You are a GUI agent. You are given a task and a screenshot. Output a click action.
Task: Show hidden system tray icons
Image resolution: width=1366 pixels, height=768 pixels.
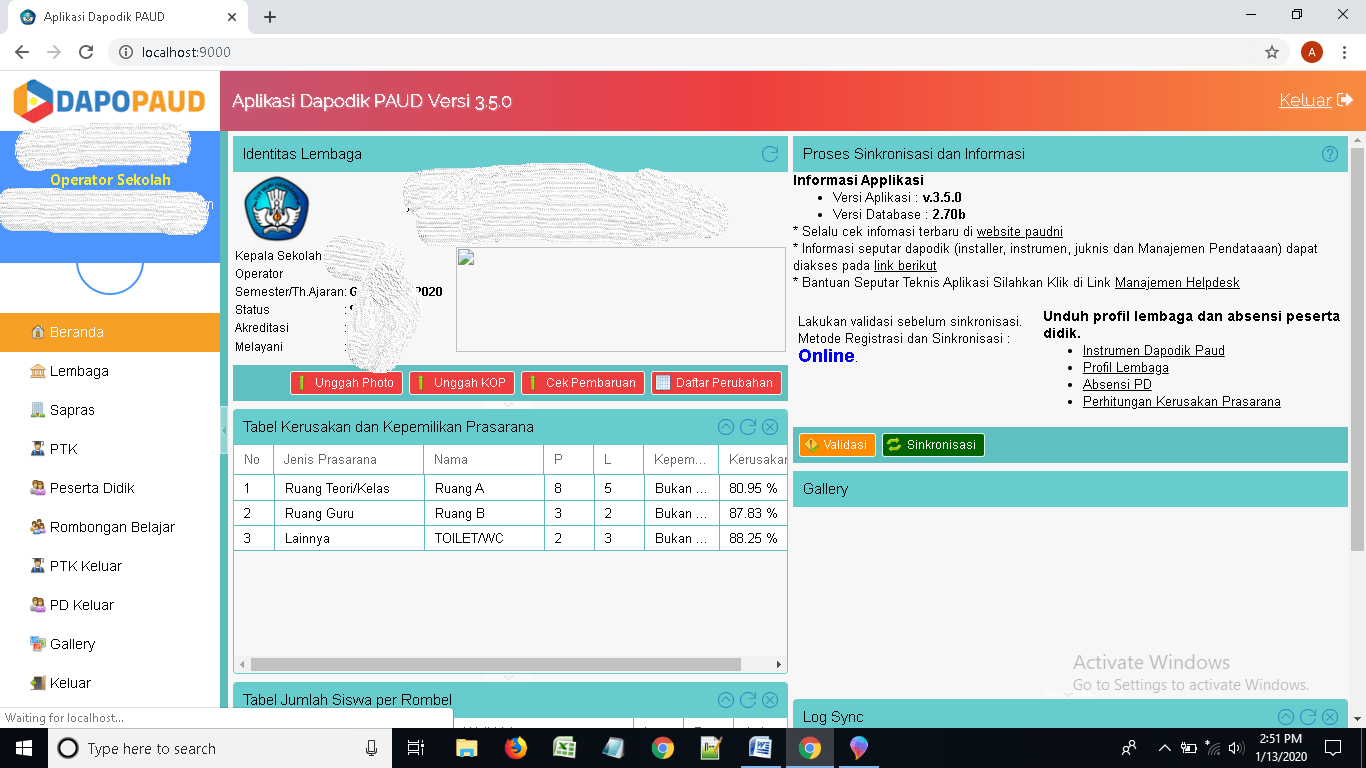1164,748
